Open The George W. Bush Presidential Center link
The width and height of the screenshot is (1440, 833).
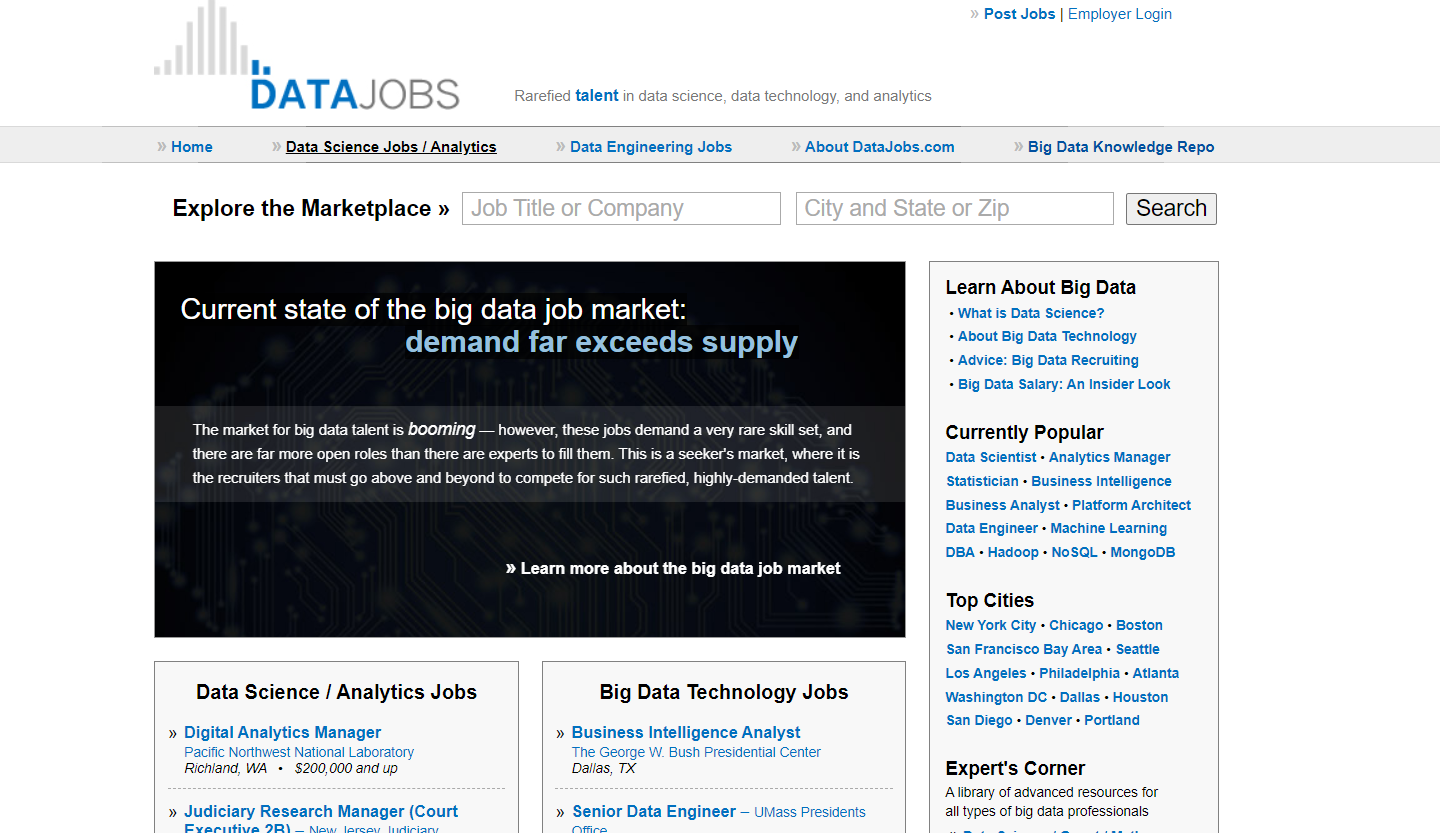tap(696, 752)
